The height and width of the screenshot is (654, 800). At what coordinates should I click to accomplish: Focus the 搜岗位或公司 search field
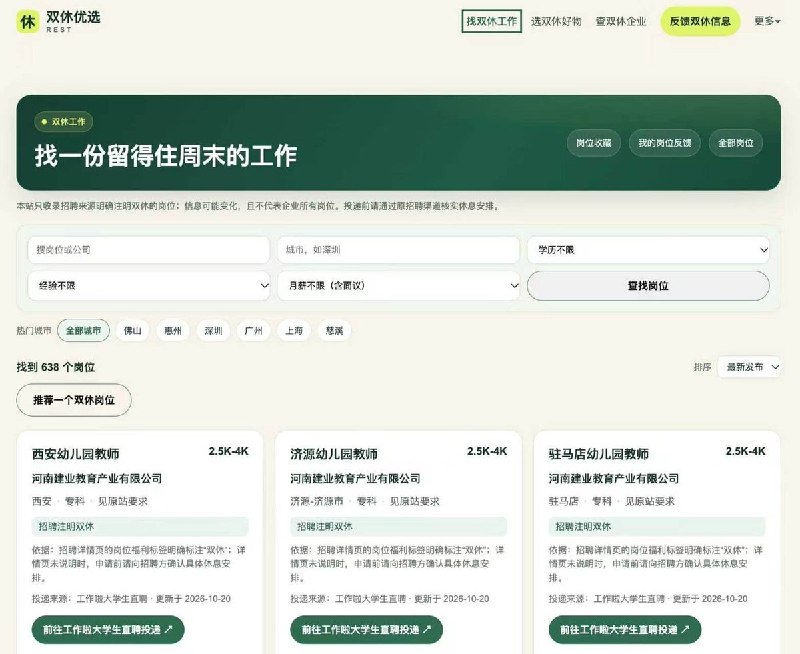click(148, 250)
